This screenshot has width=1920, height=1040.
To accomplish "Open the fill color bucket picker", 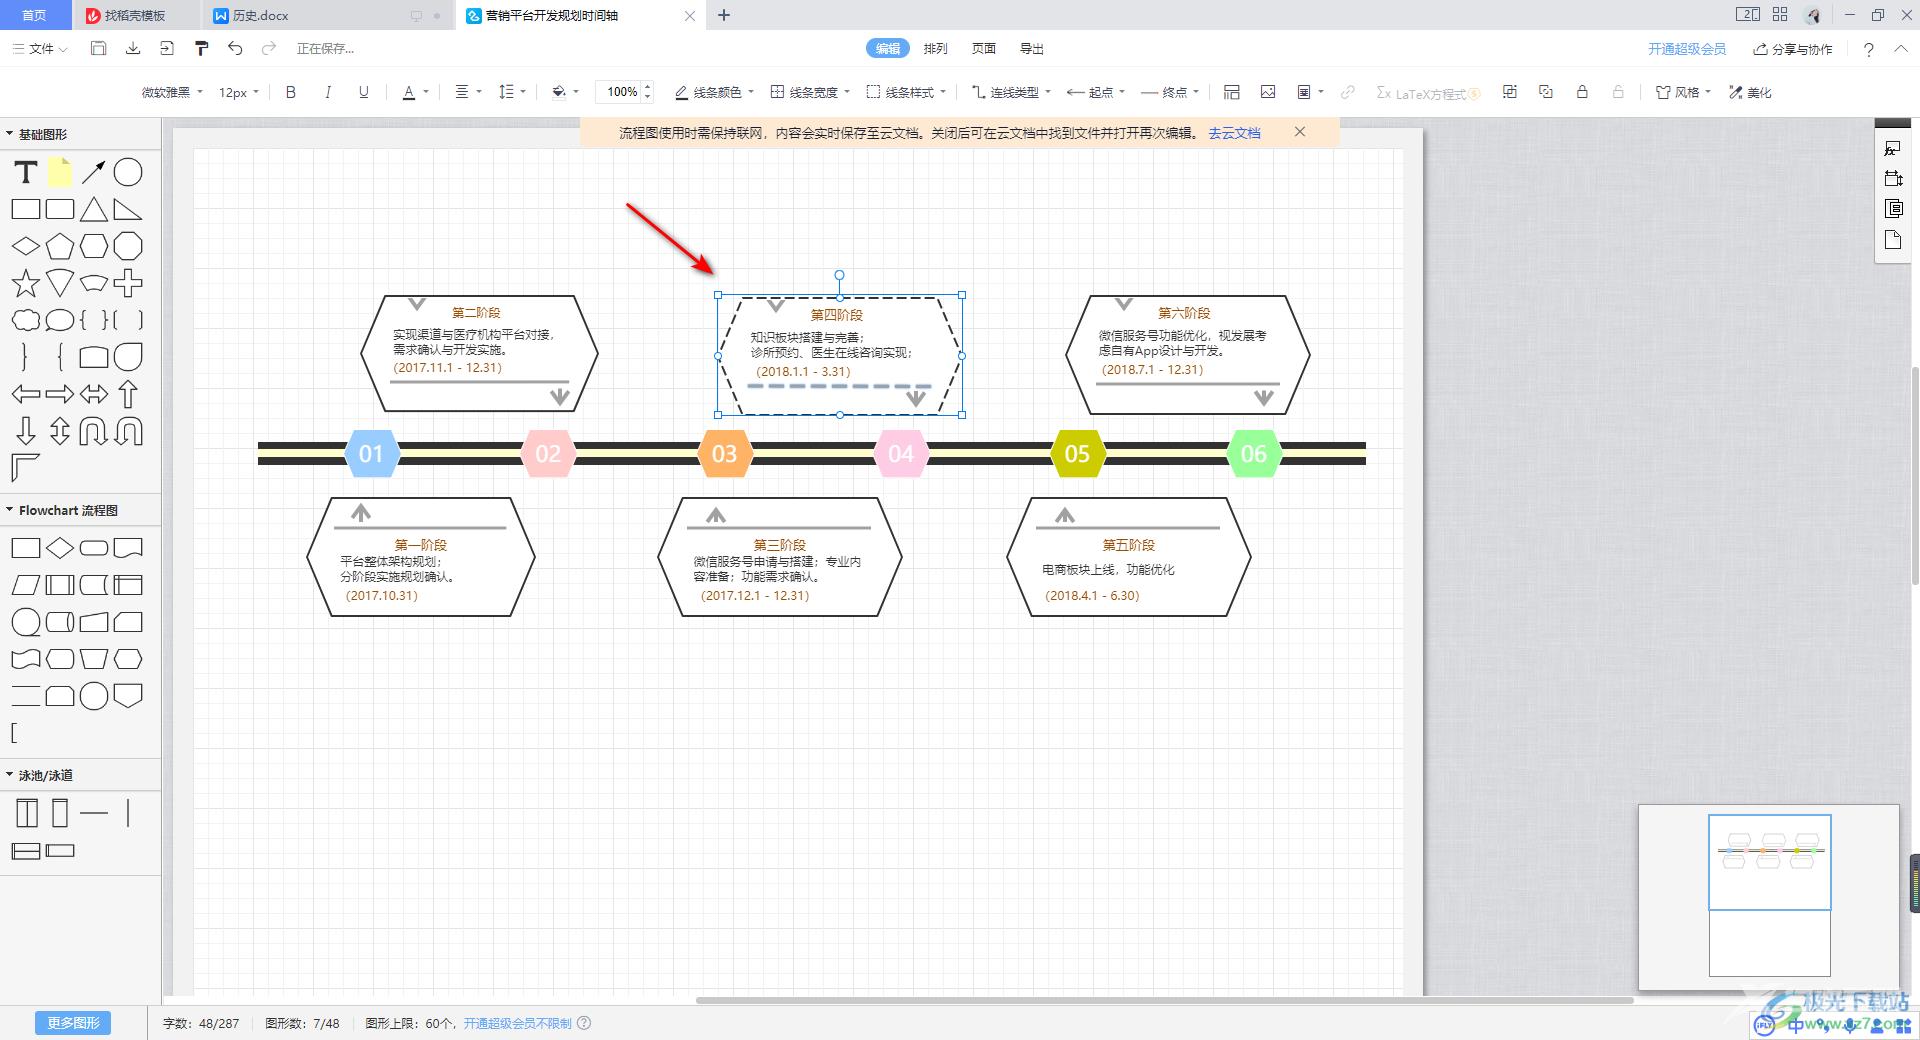I will [x=565, y=92].
